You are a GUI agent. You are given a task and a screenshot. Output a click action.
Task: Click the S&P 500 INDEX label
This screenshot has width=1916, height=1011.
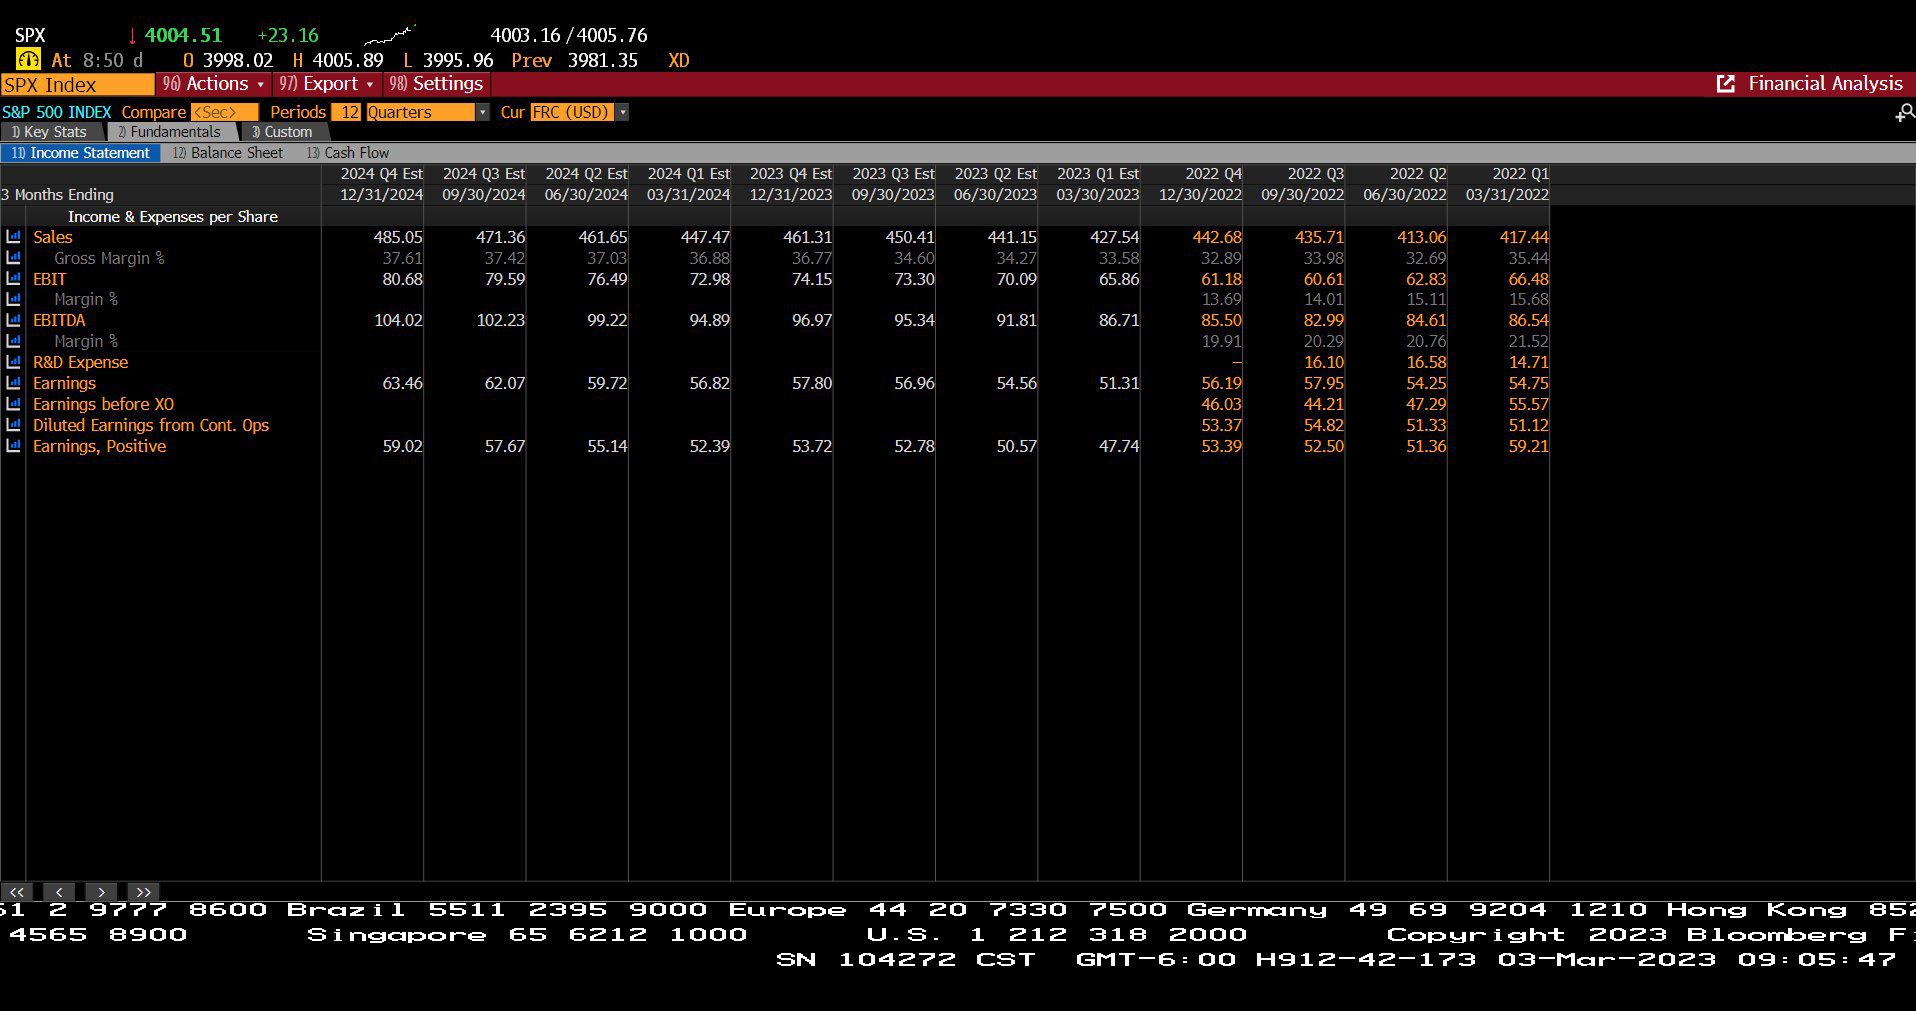57,112
